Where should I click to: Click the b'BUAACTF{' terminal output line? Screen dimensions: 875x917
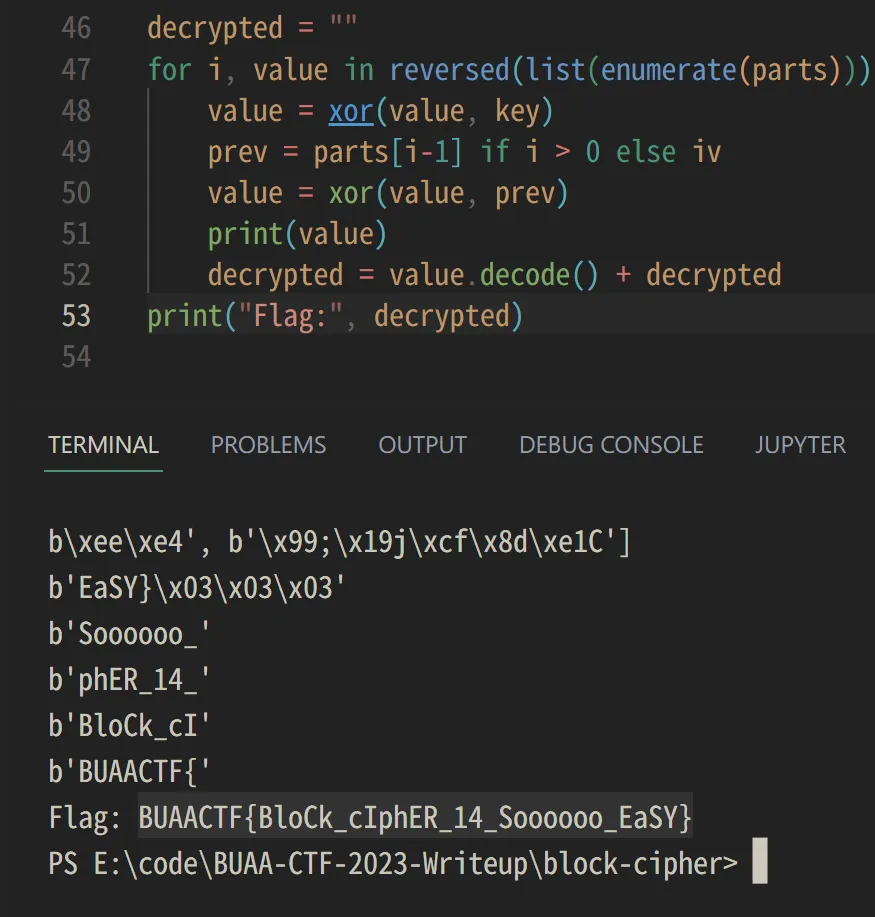pyautogui.click(x=130, y=771)
